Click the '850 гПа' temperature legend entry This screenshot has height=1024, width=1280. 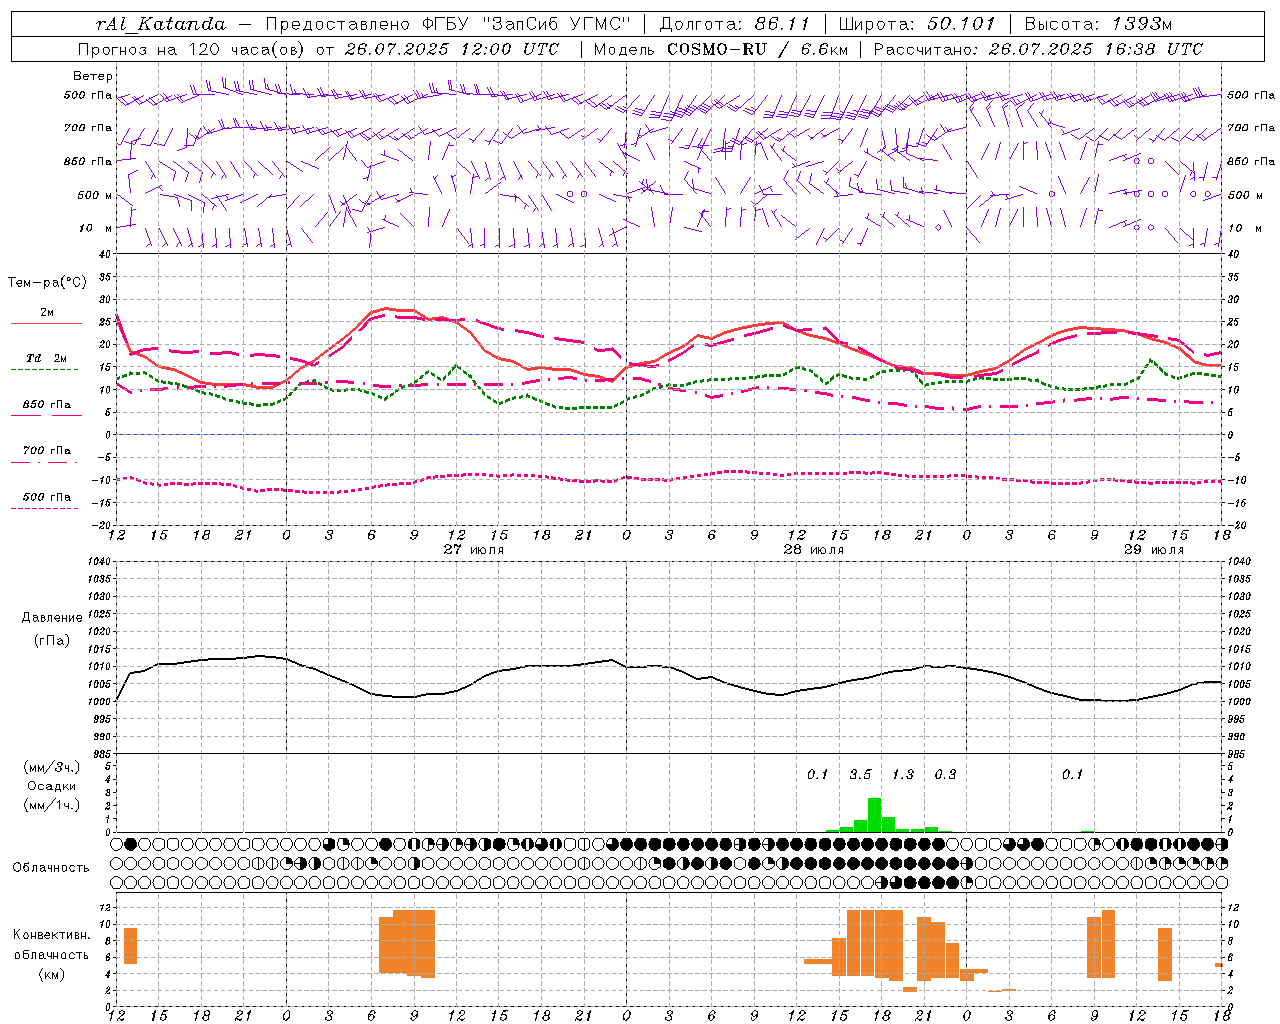(x=47, y=405)
